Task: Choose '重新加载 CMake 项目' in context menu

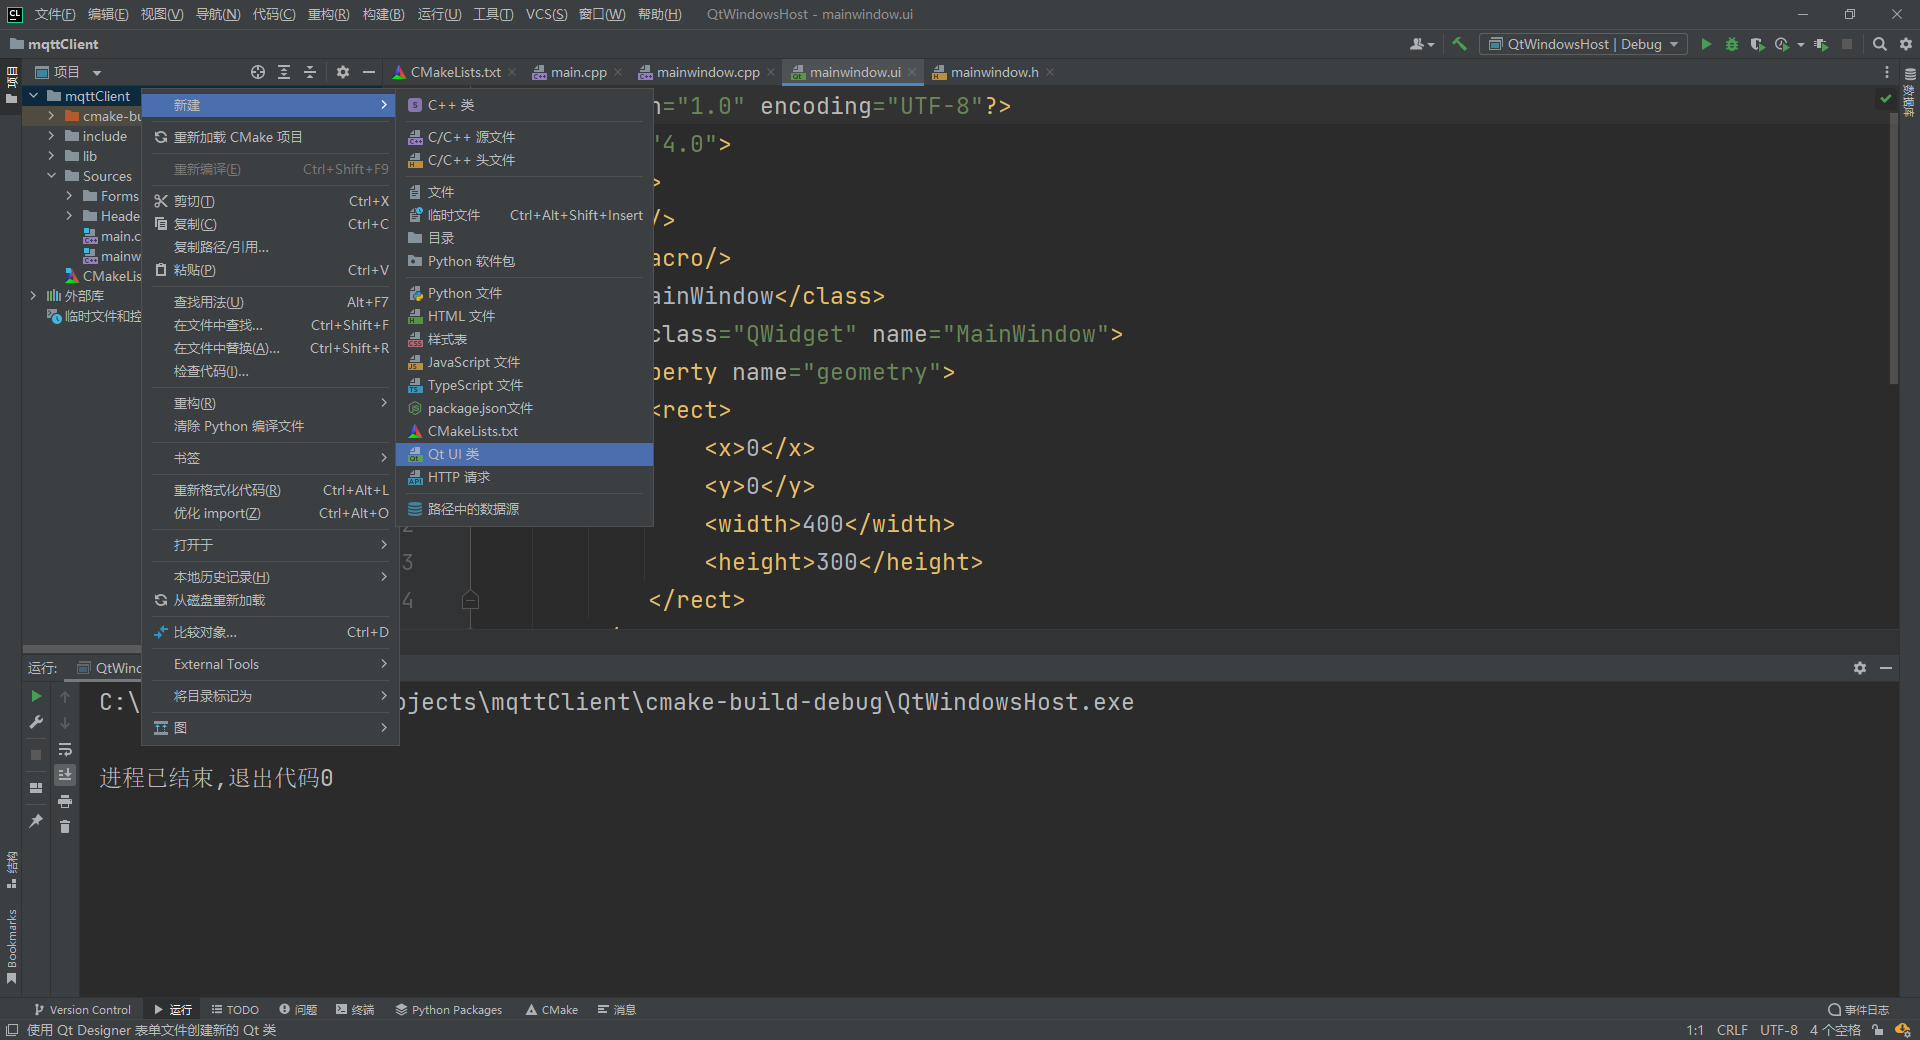Action: click(238, 137)
